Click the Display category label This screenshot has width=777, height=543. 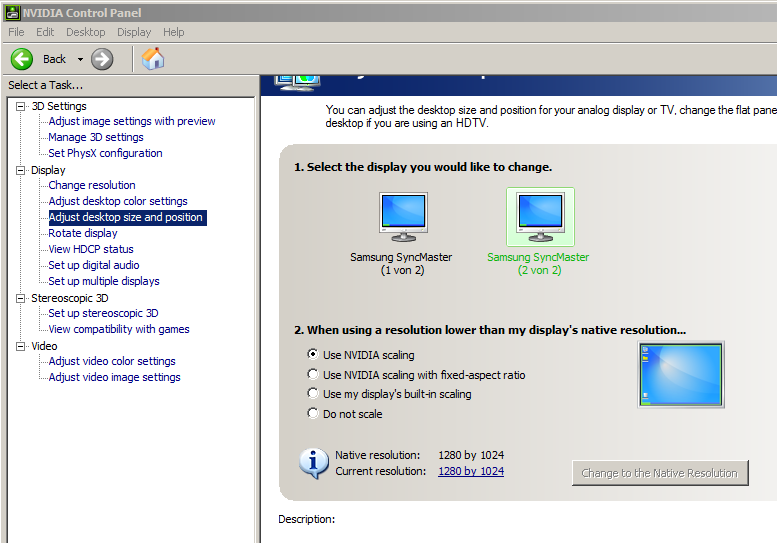(48, 170)
